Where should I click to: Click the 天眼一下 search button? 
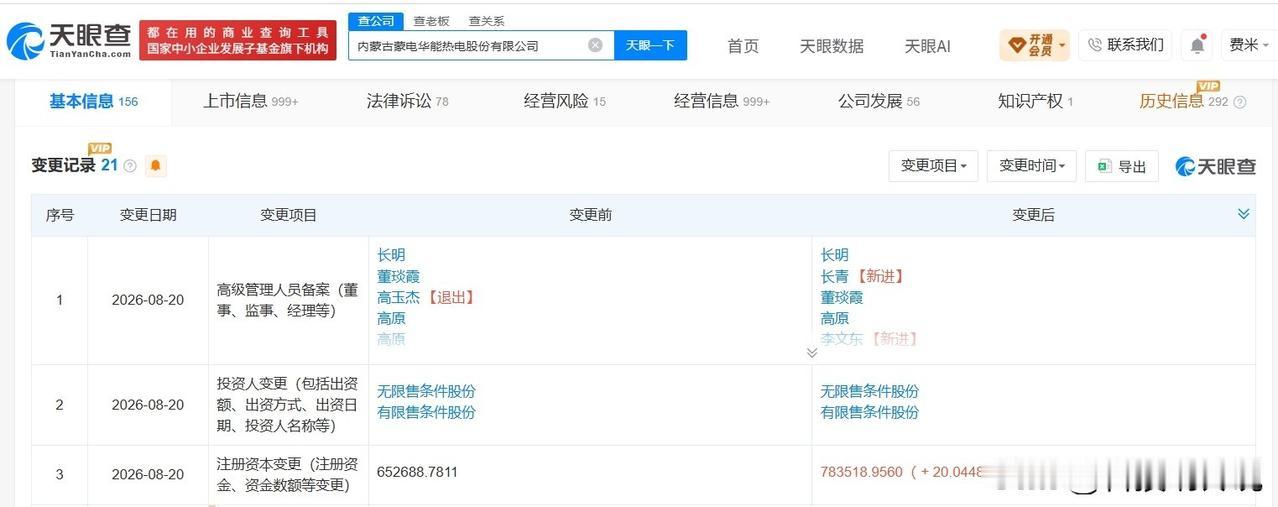point(650,45)
